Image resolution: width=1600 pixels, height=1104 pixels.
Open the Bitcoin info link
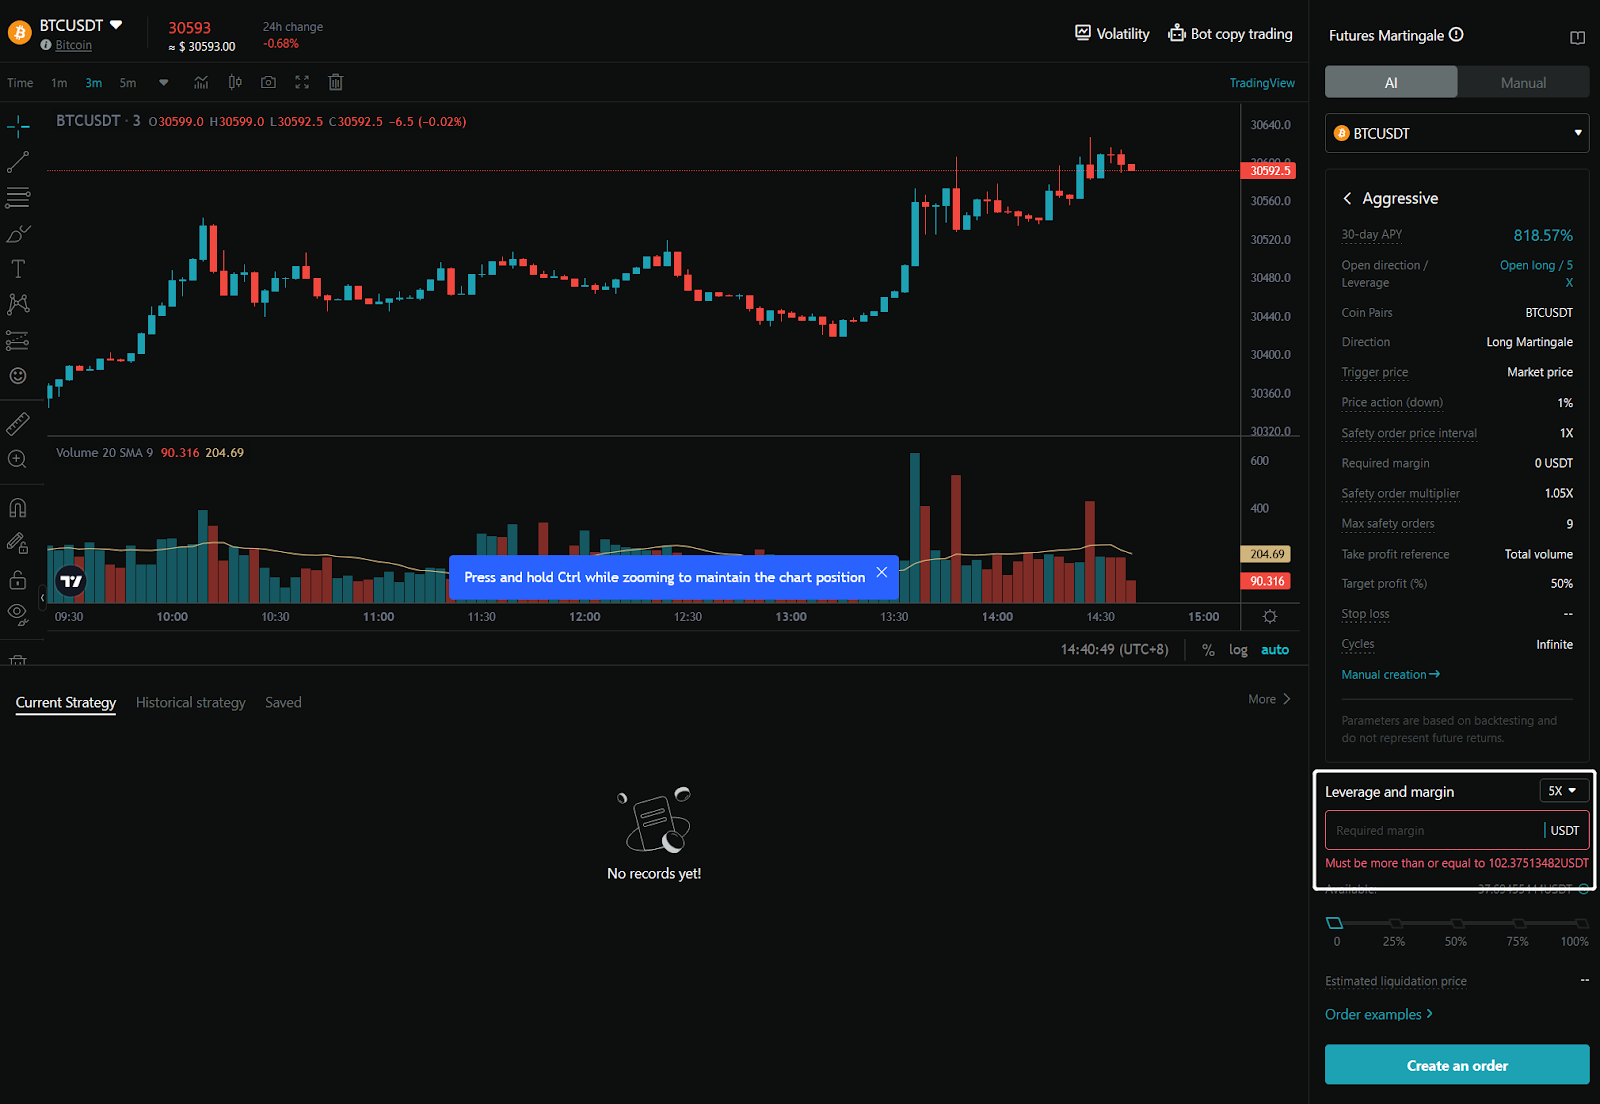73,45
